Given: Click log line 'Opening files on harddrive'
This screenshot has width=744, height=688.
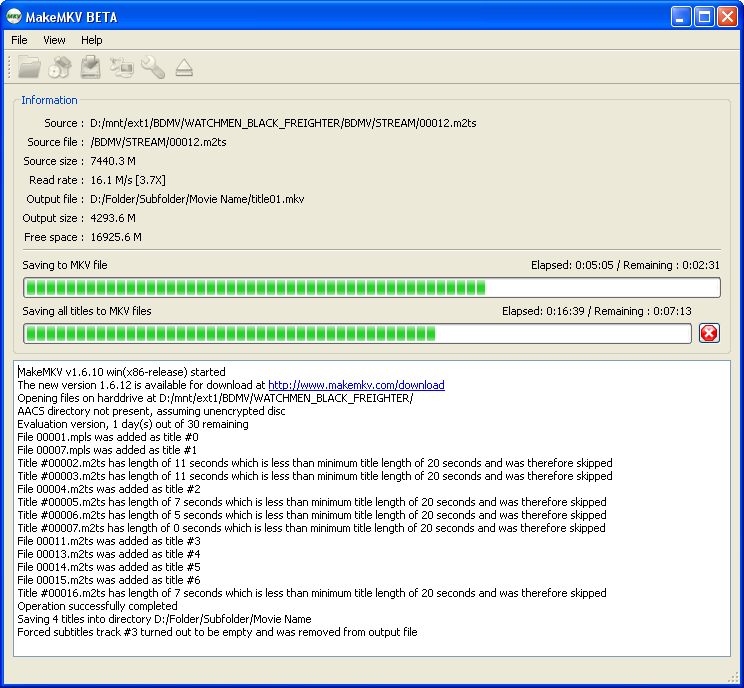Looking at the screenshot, I should 215,398.
